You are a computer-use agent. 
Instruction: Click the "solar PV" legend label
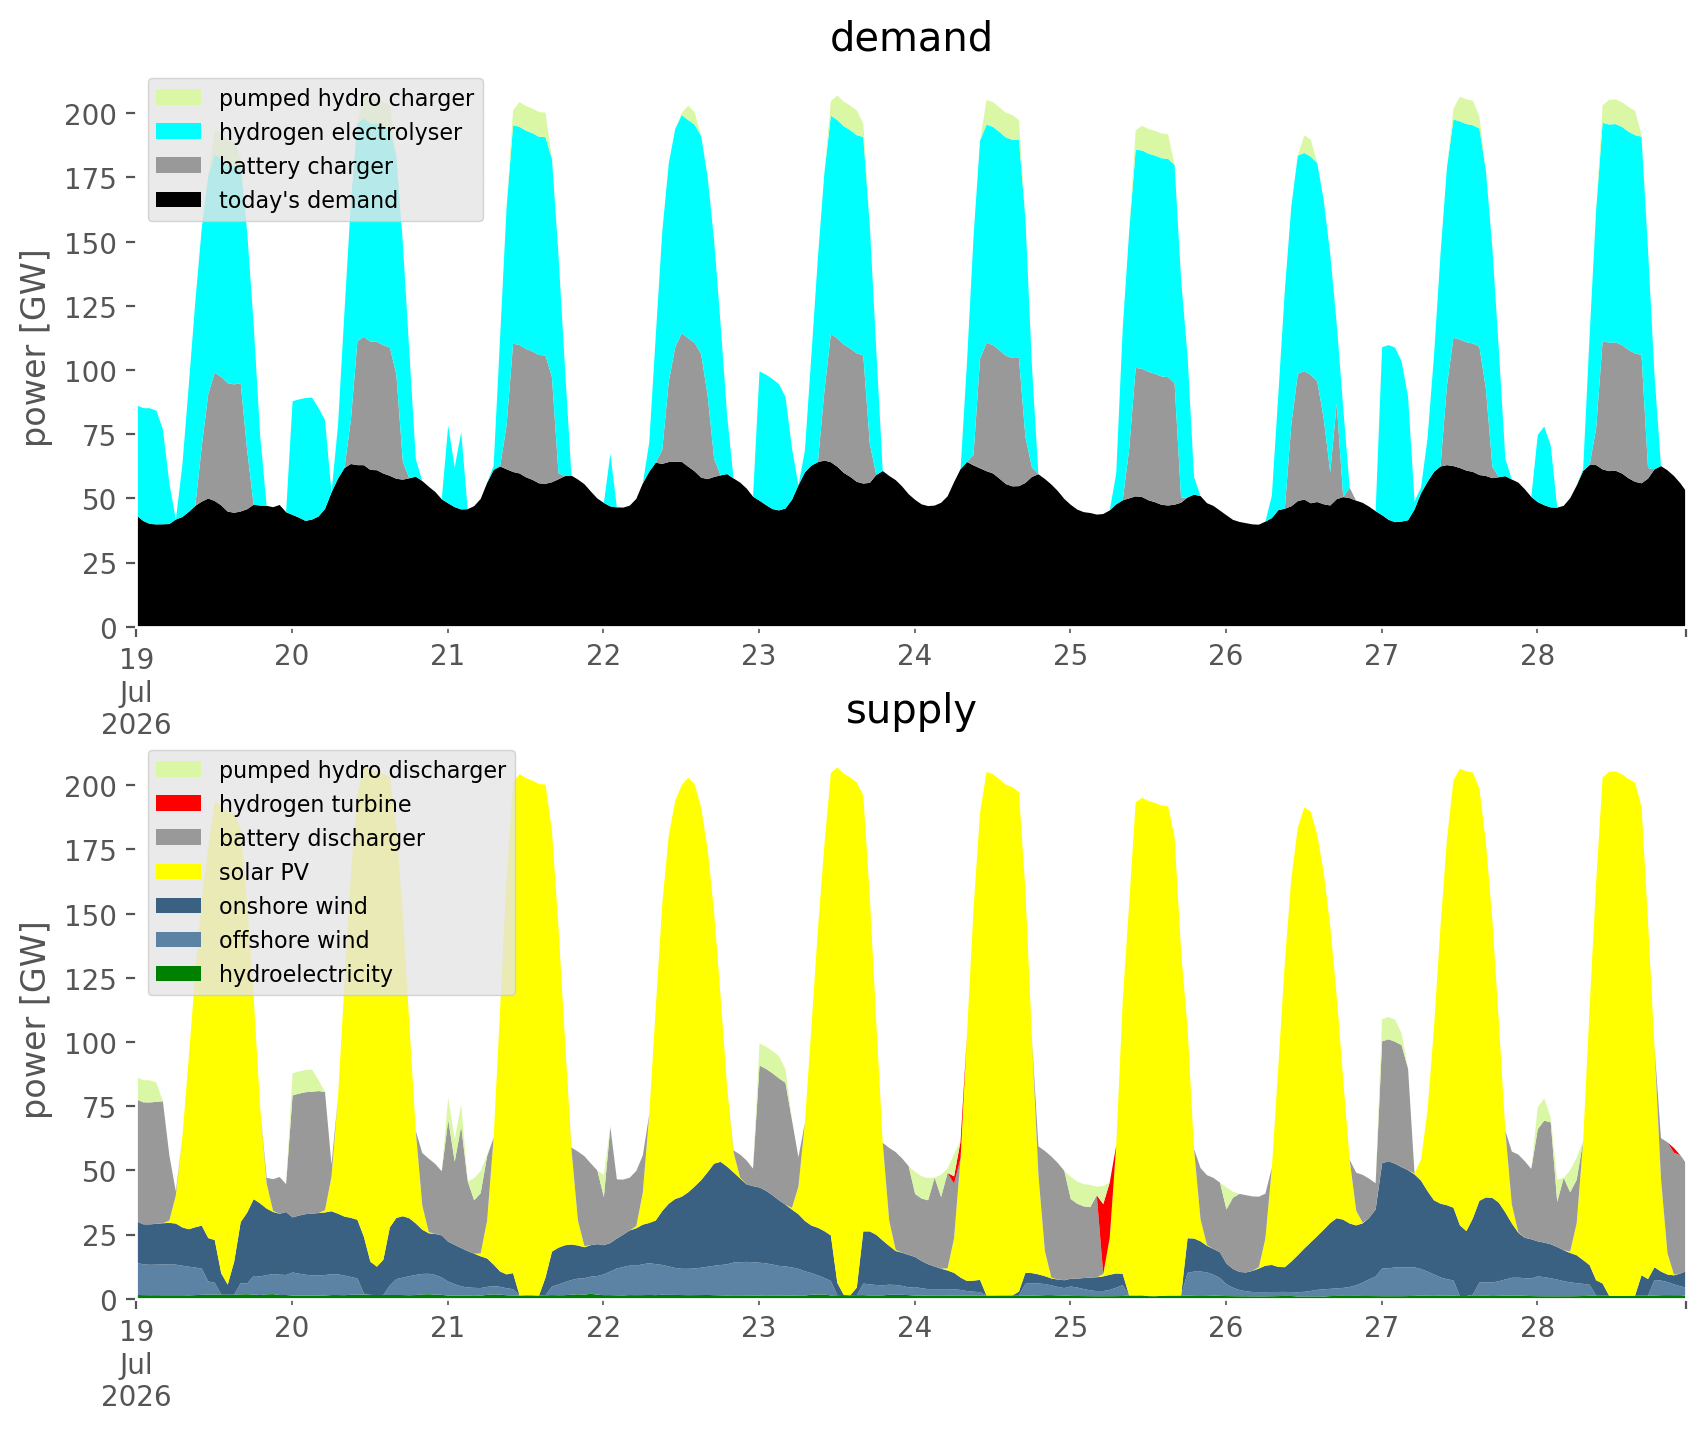(x=264, y=872)
